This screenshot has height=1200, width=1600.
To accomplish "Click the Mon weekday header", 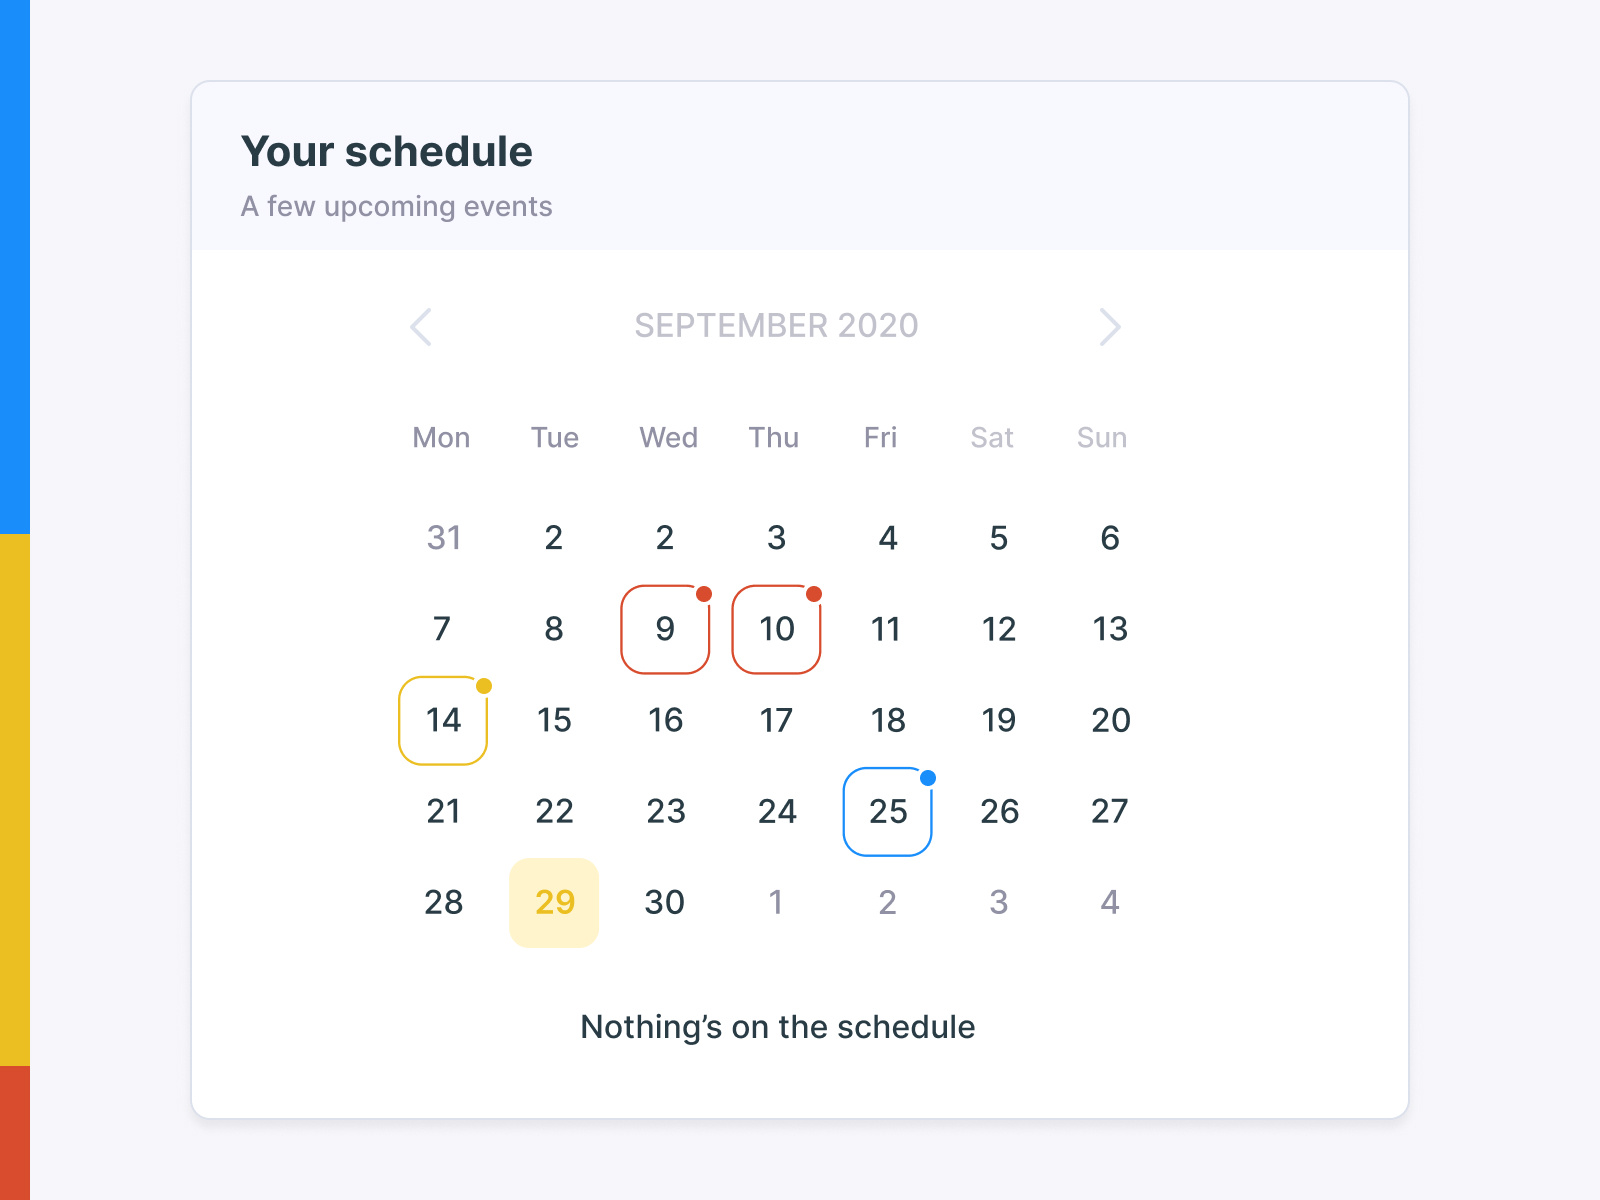I will point(441,437).
